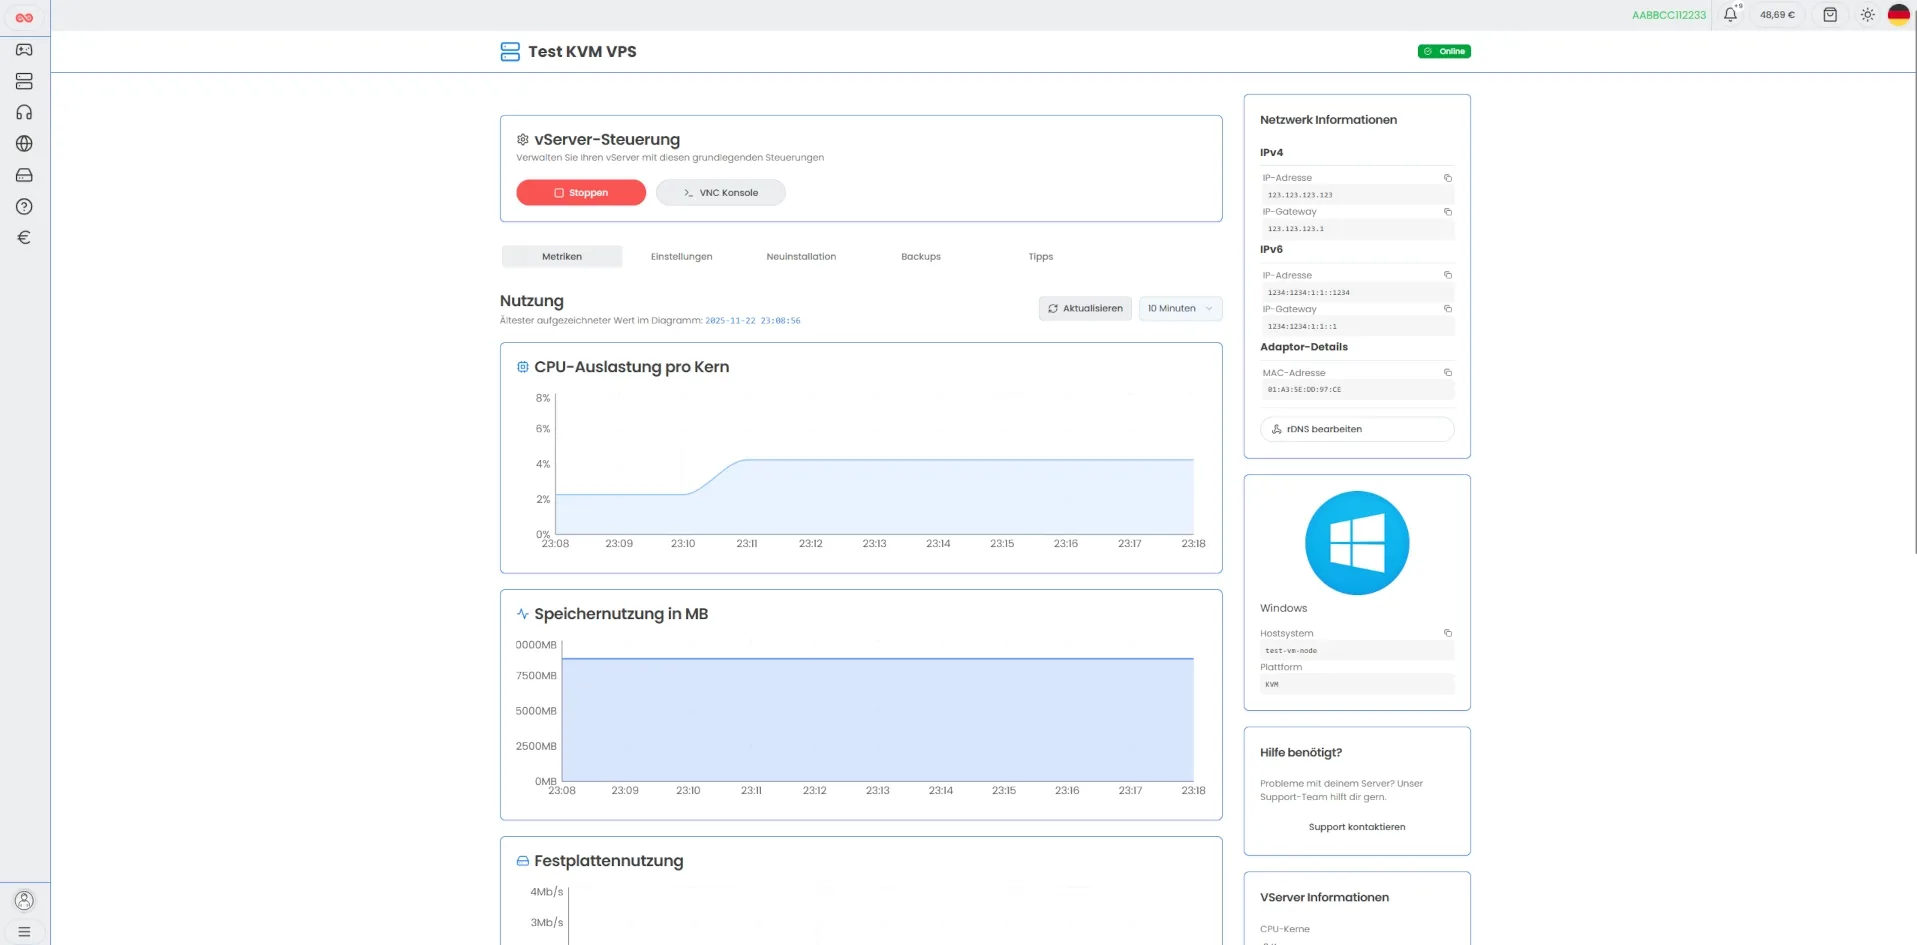Open the headset voice server sidebar icon

(24, 112)
